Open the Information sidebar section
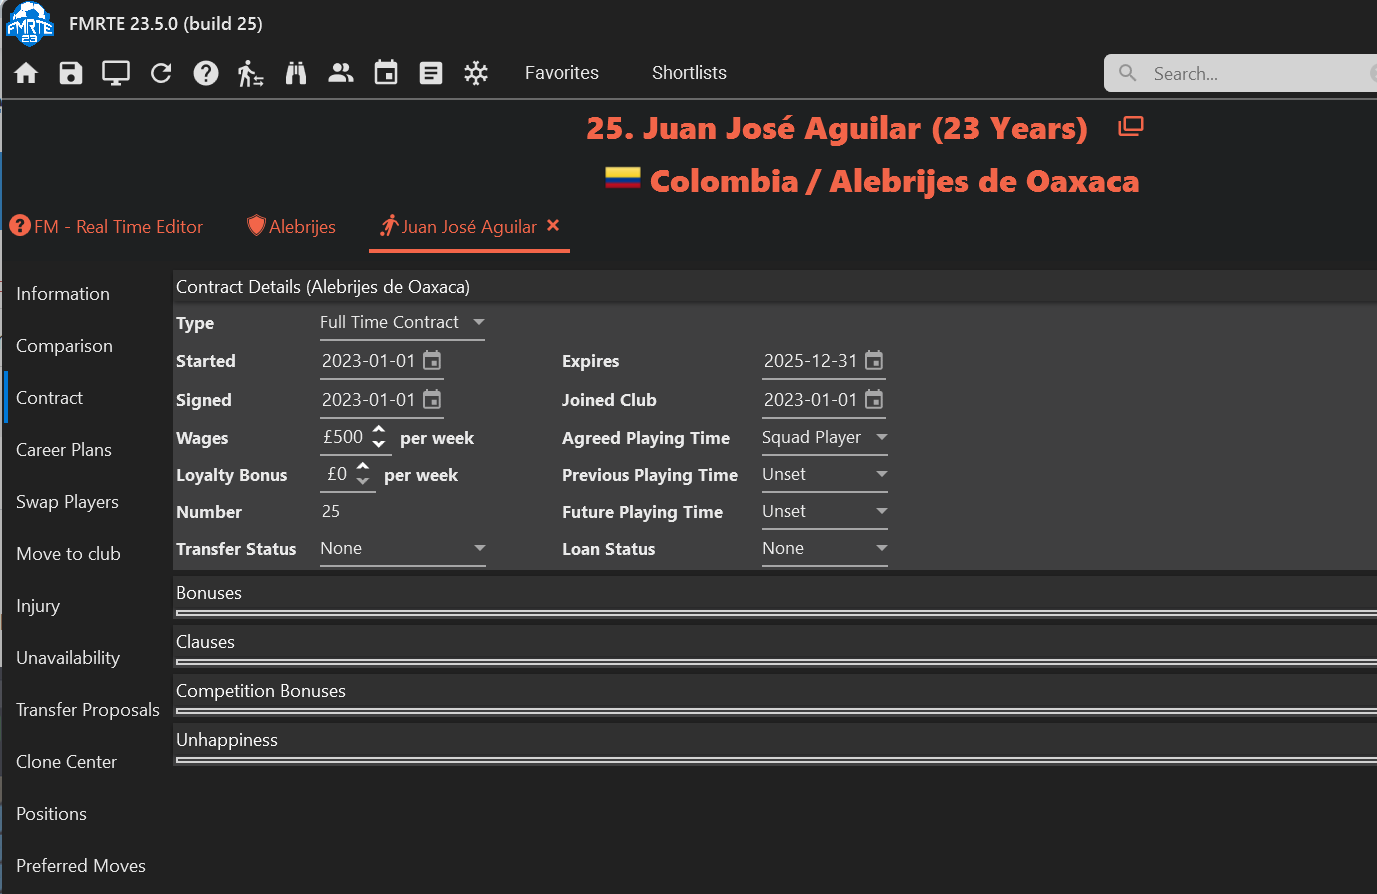The image size is (1377, 894). (63, 294)
